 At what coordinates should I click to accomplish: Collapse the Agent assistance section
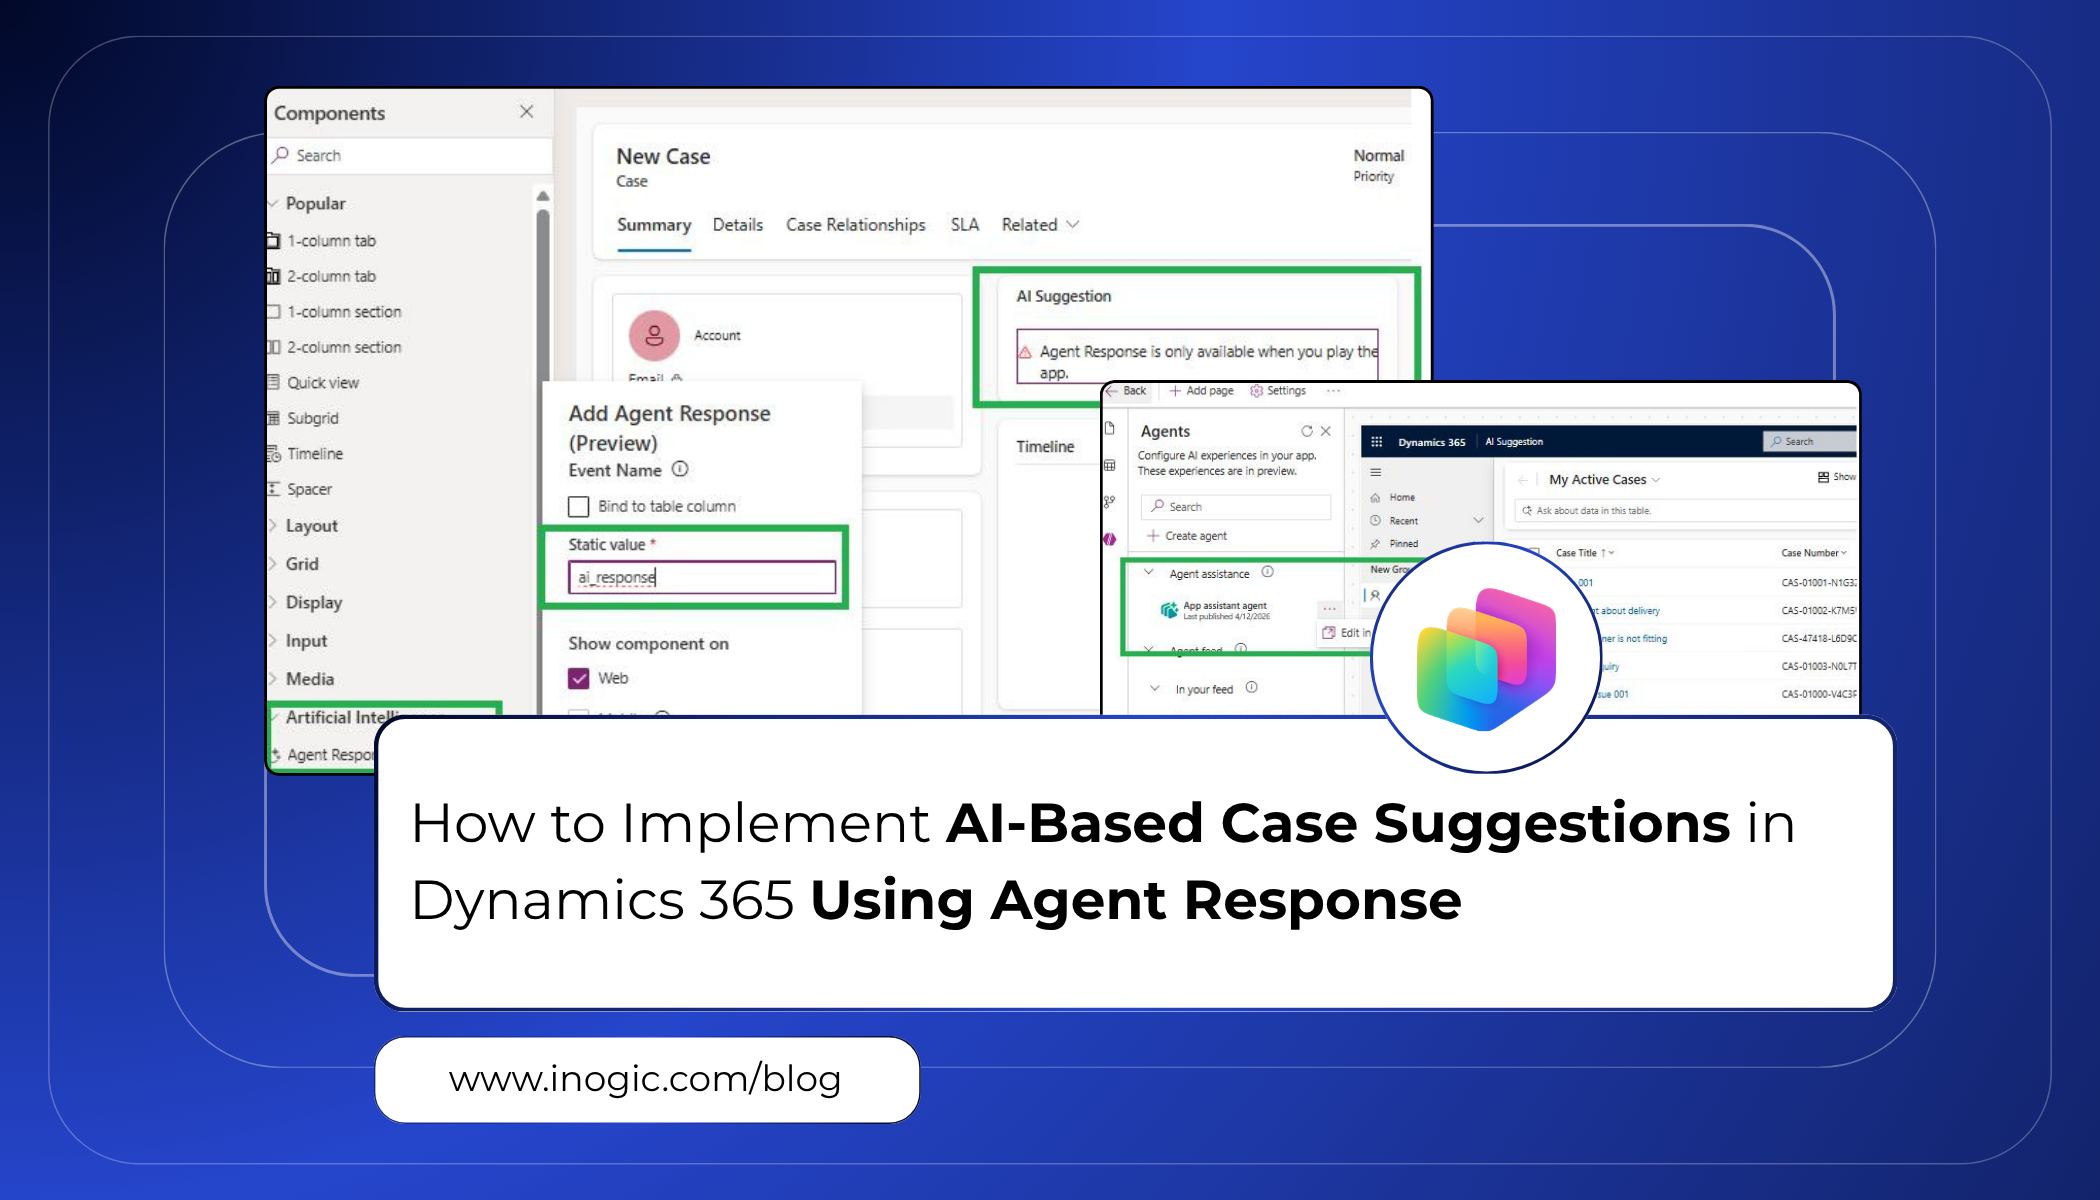click(x=1149, y=574)
